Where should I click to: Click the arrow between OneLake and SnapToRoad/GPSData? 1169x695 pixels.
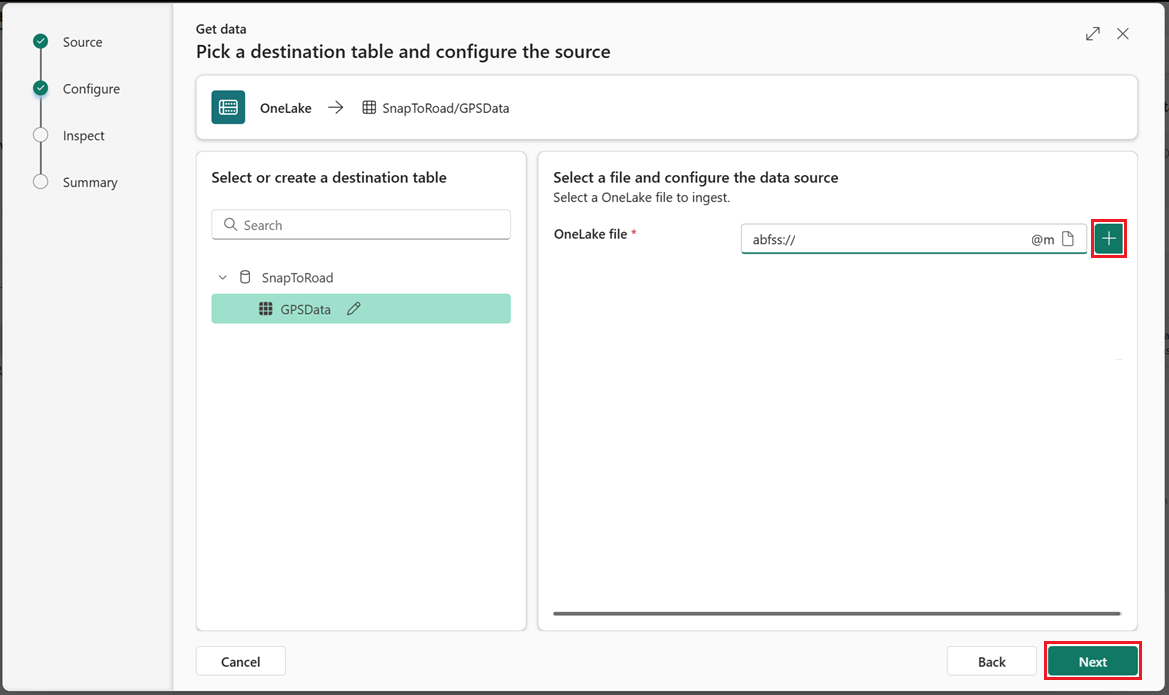(335, 107)
